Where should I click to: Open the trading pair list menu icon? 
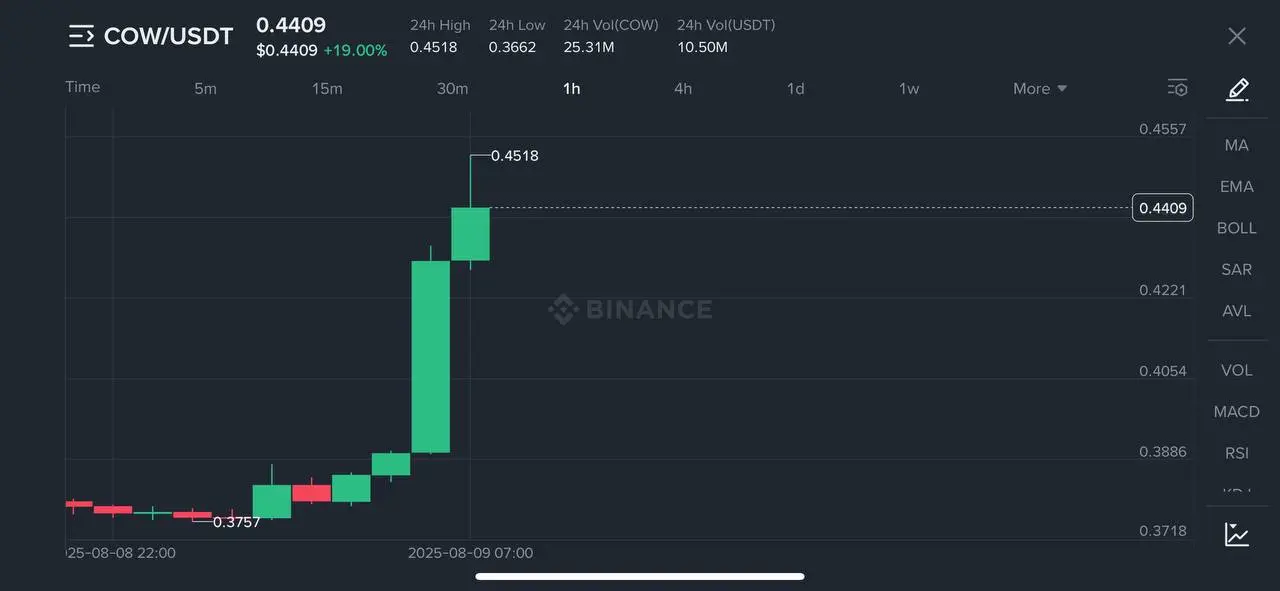coord(81,37)
